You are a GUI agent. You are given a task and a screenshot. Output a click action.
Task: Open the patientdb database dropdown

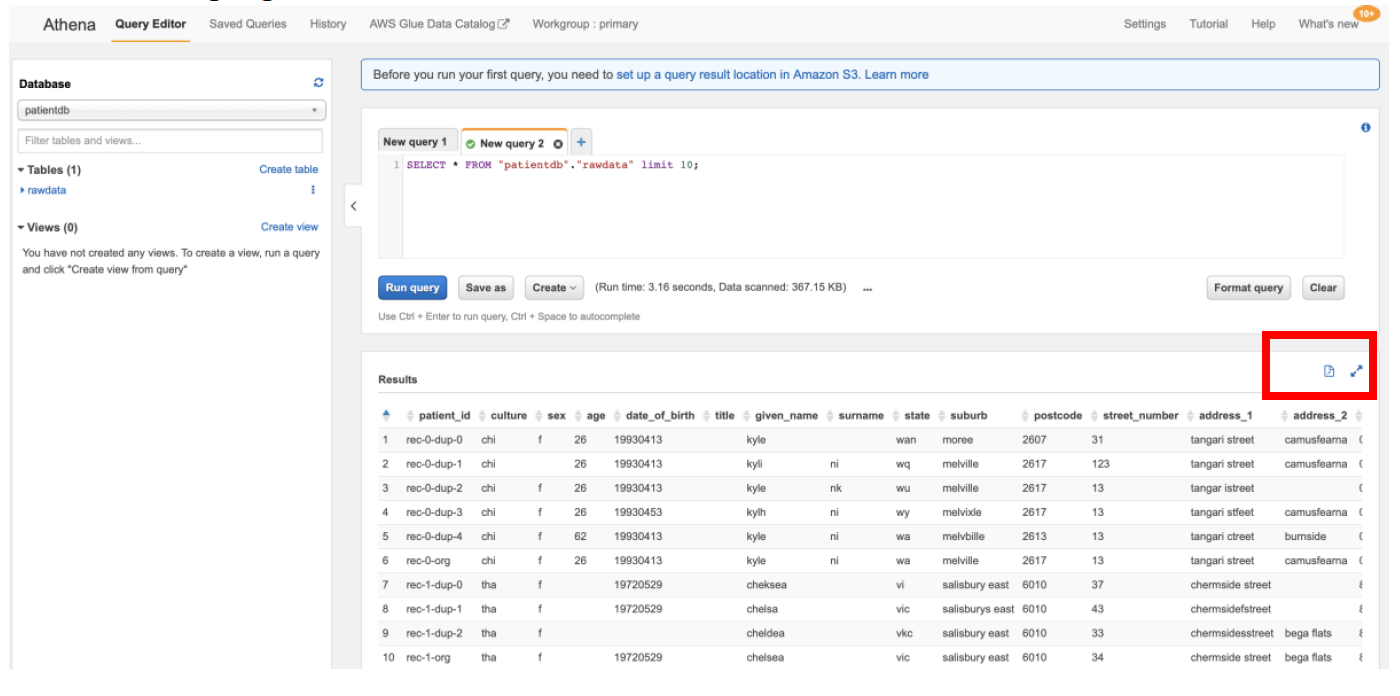[x=172, y=110]
